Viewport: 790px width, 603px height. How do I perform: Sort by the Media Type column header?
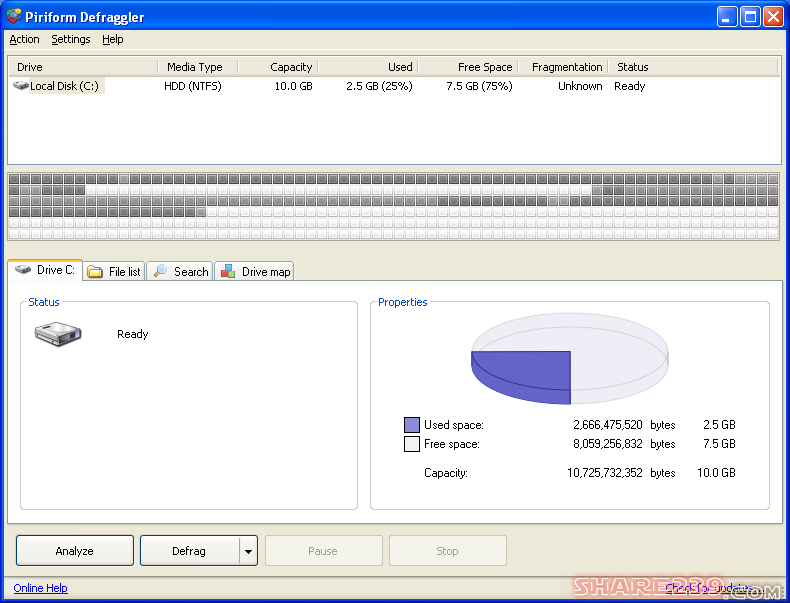click(x=198, y=67)
